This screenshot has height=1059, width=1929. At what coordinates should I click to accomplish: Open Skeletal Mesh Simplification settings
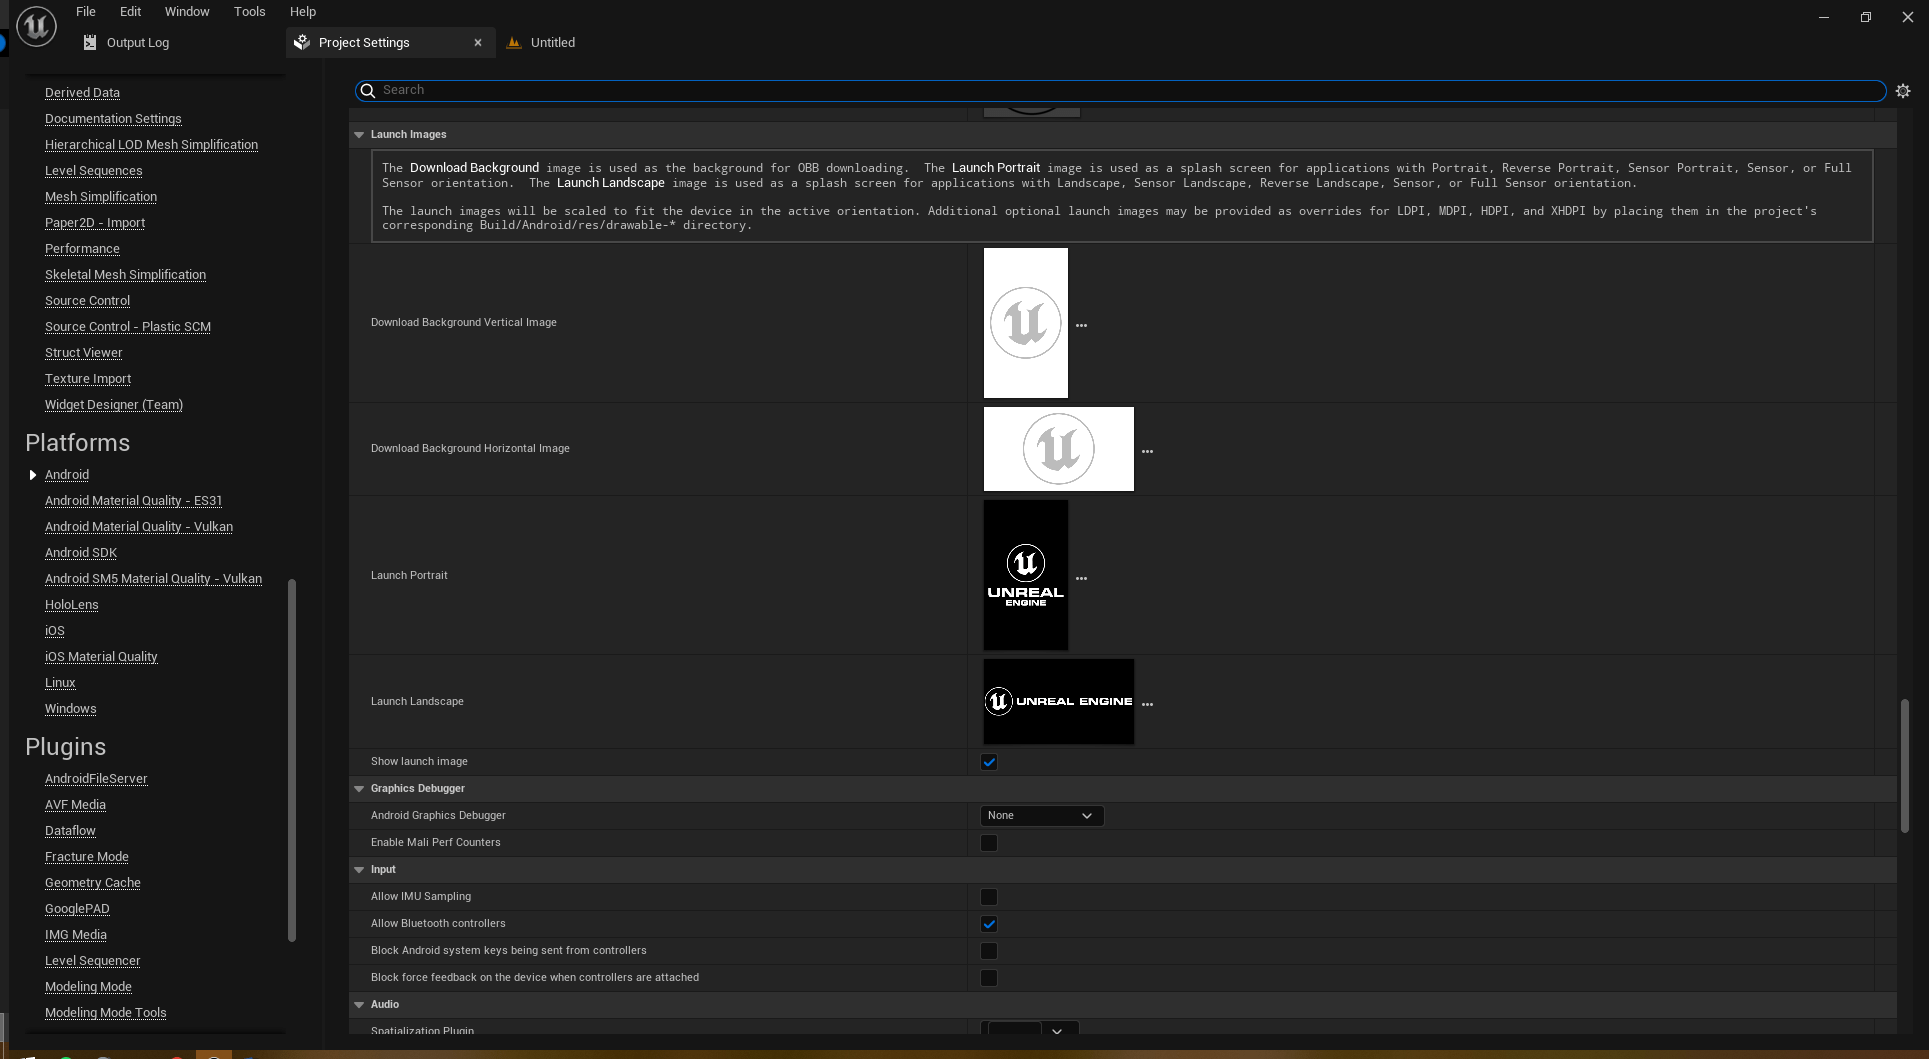[x=126, y=275]
